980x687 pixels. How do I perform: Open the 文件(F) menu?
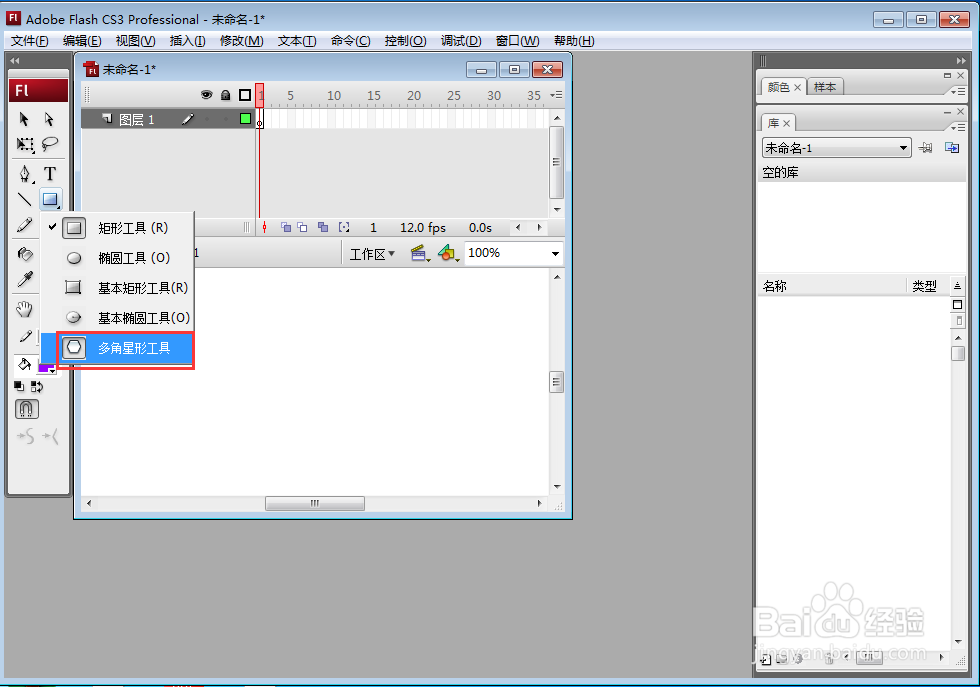coord(29,41)
